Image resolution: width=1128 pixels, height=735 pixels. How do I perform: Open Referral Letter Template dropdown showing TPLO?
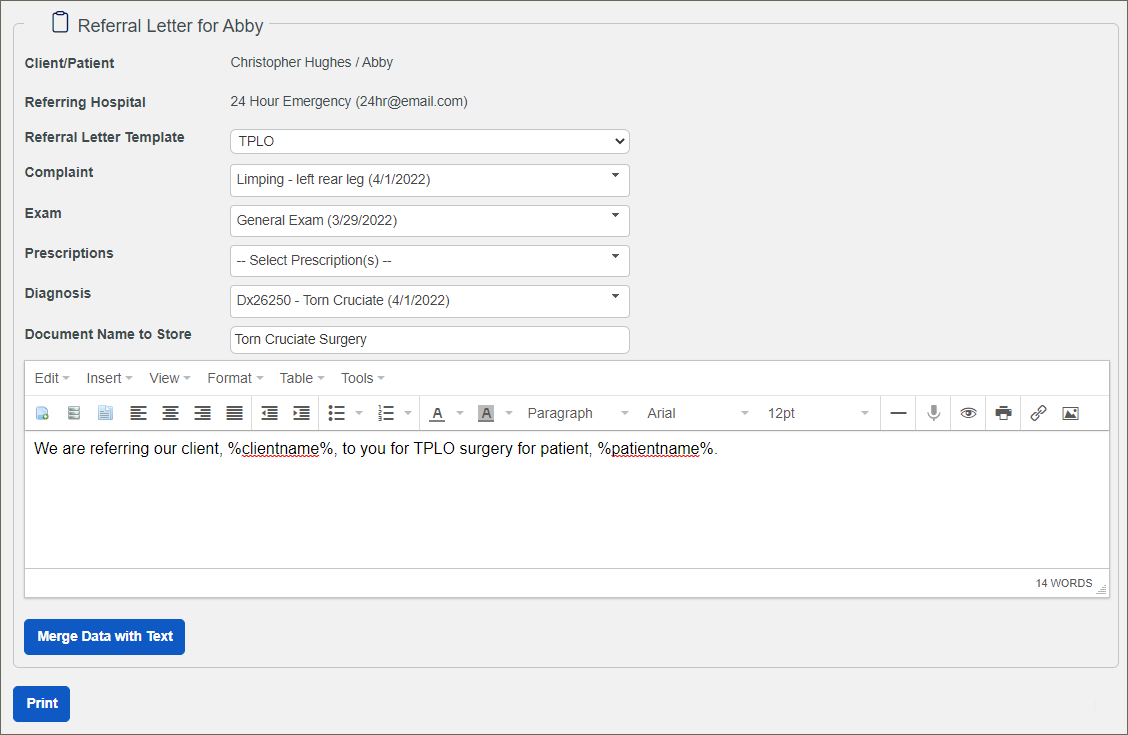click(429, 142)
